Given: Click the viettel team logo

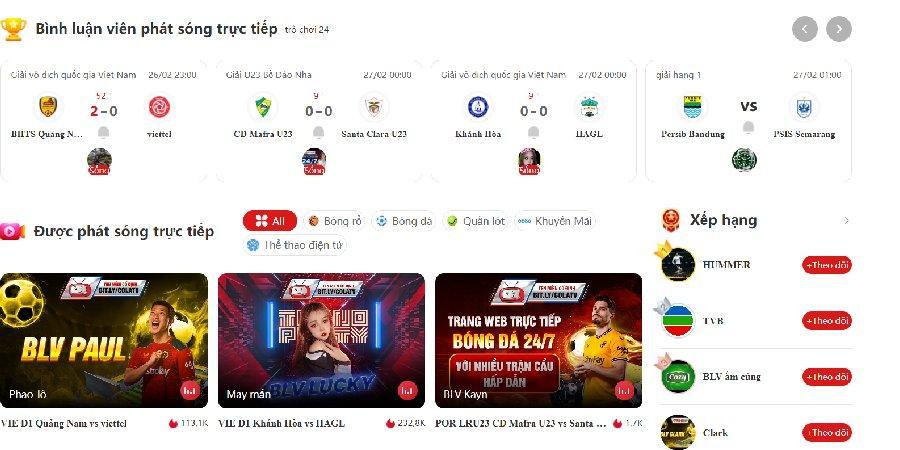Looking at the screenshot, I should point(159,107).
